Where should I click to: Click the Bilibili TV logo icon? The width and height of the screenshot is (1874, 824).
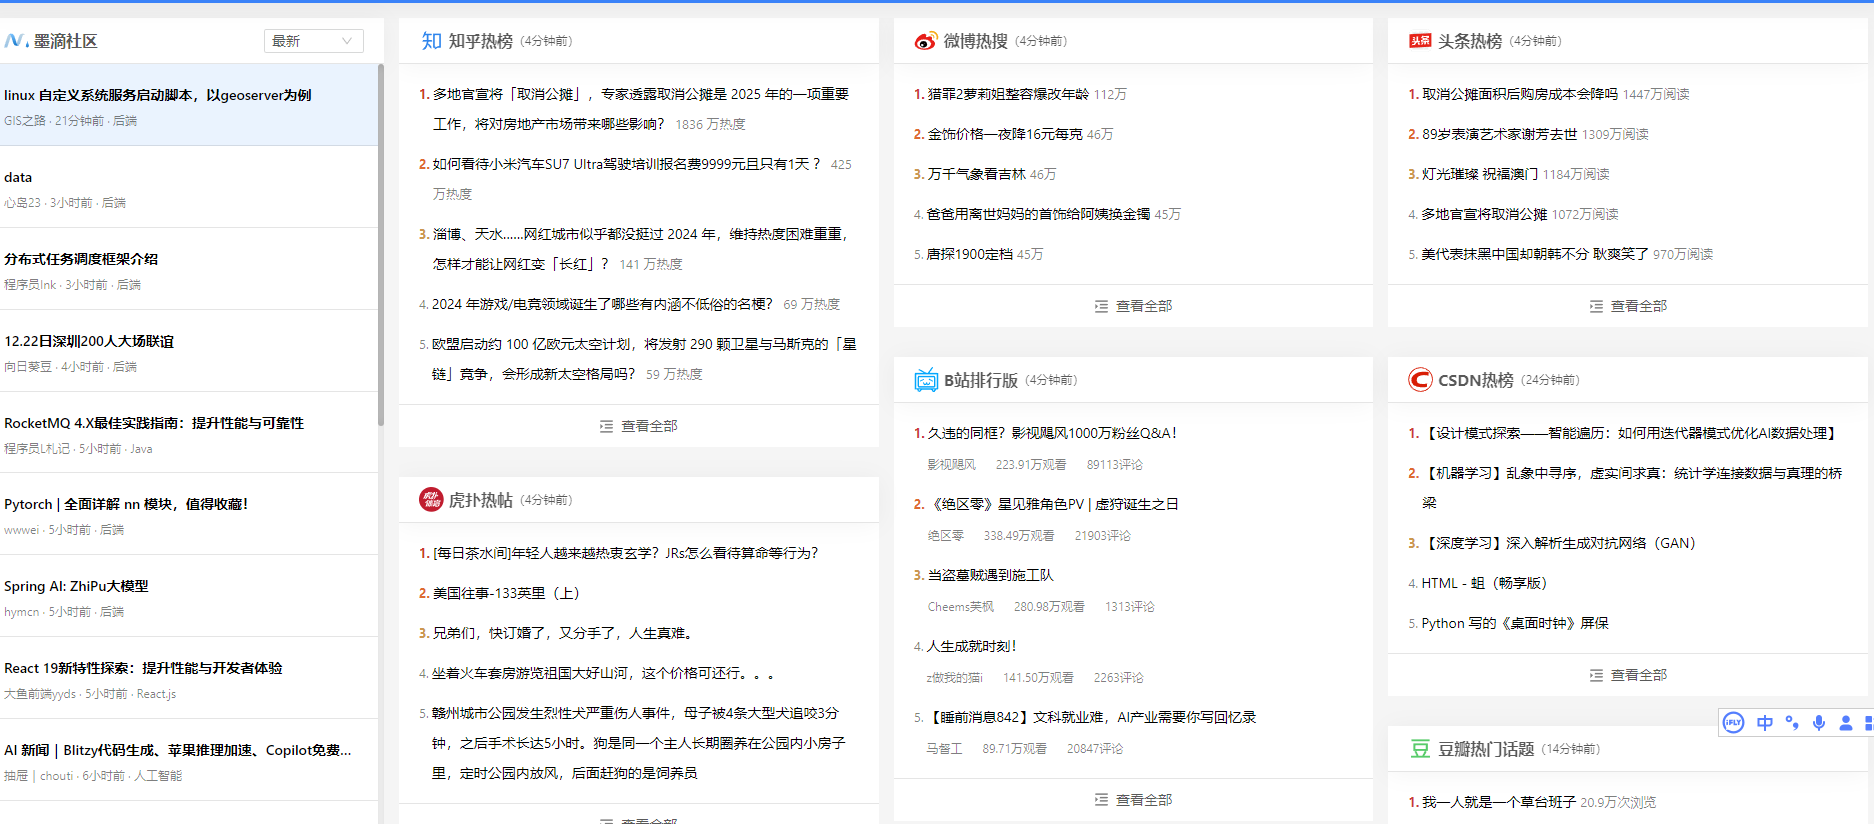(926, 380)
